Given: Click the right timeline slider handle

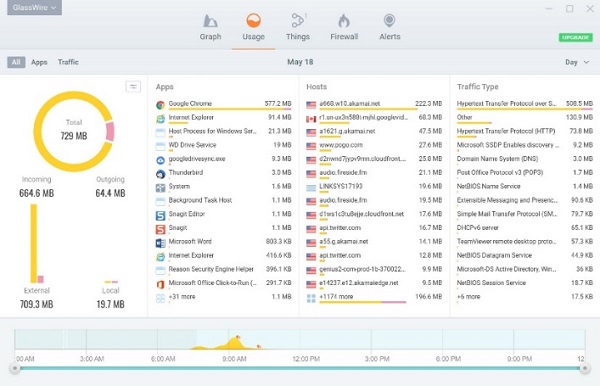Looking at the screenshot, I should (x=584, y=368).
